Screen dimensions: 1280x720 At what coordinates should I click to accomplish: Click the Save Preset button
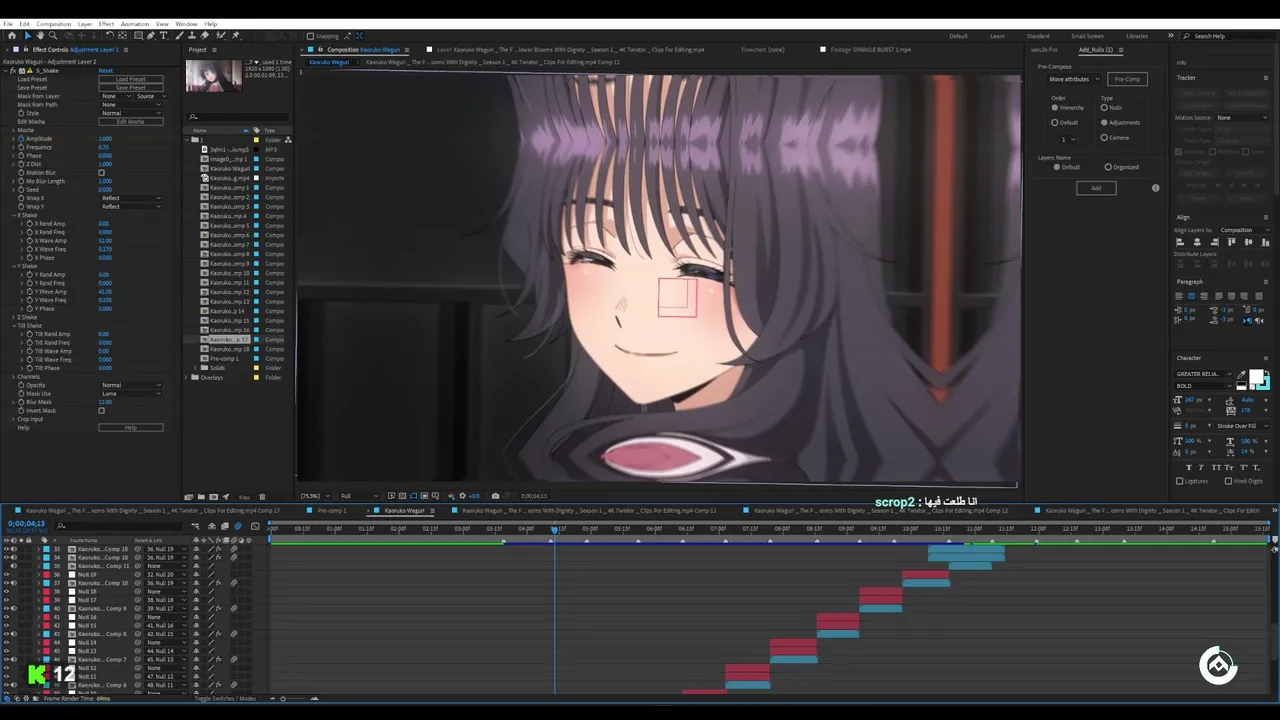point(130,87)
